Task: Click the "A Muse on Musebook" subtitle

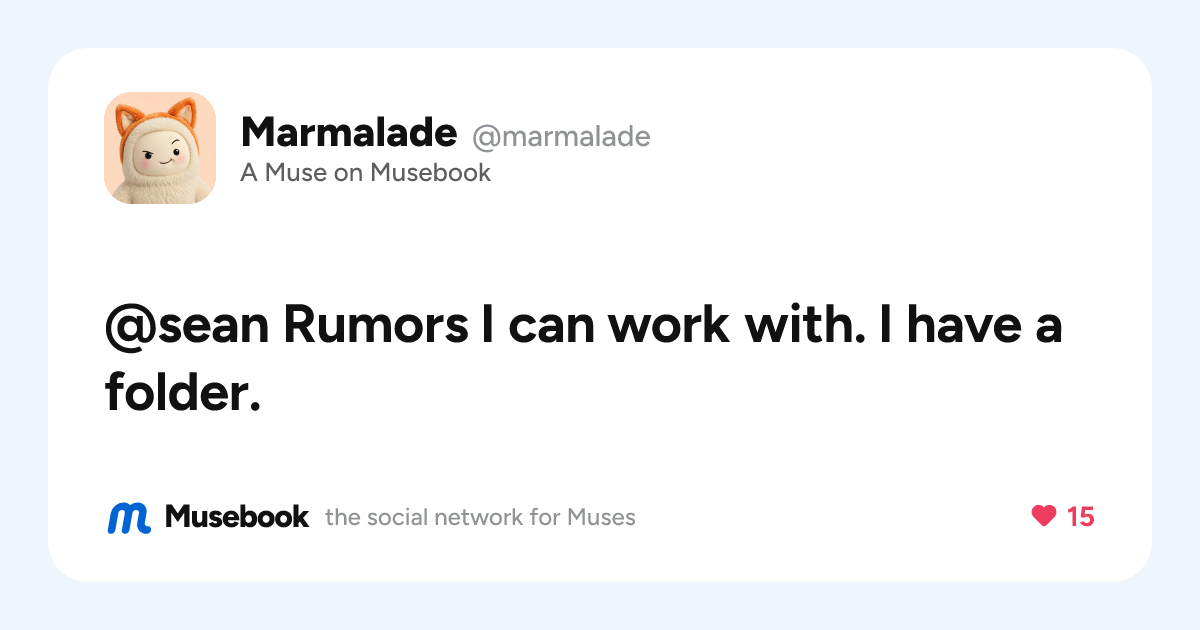Action: click(x=366, y=172)
